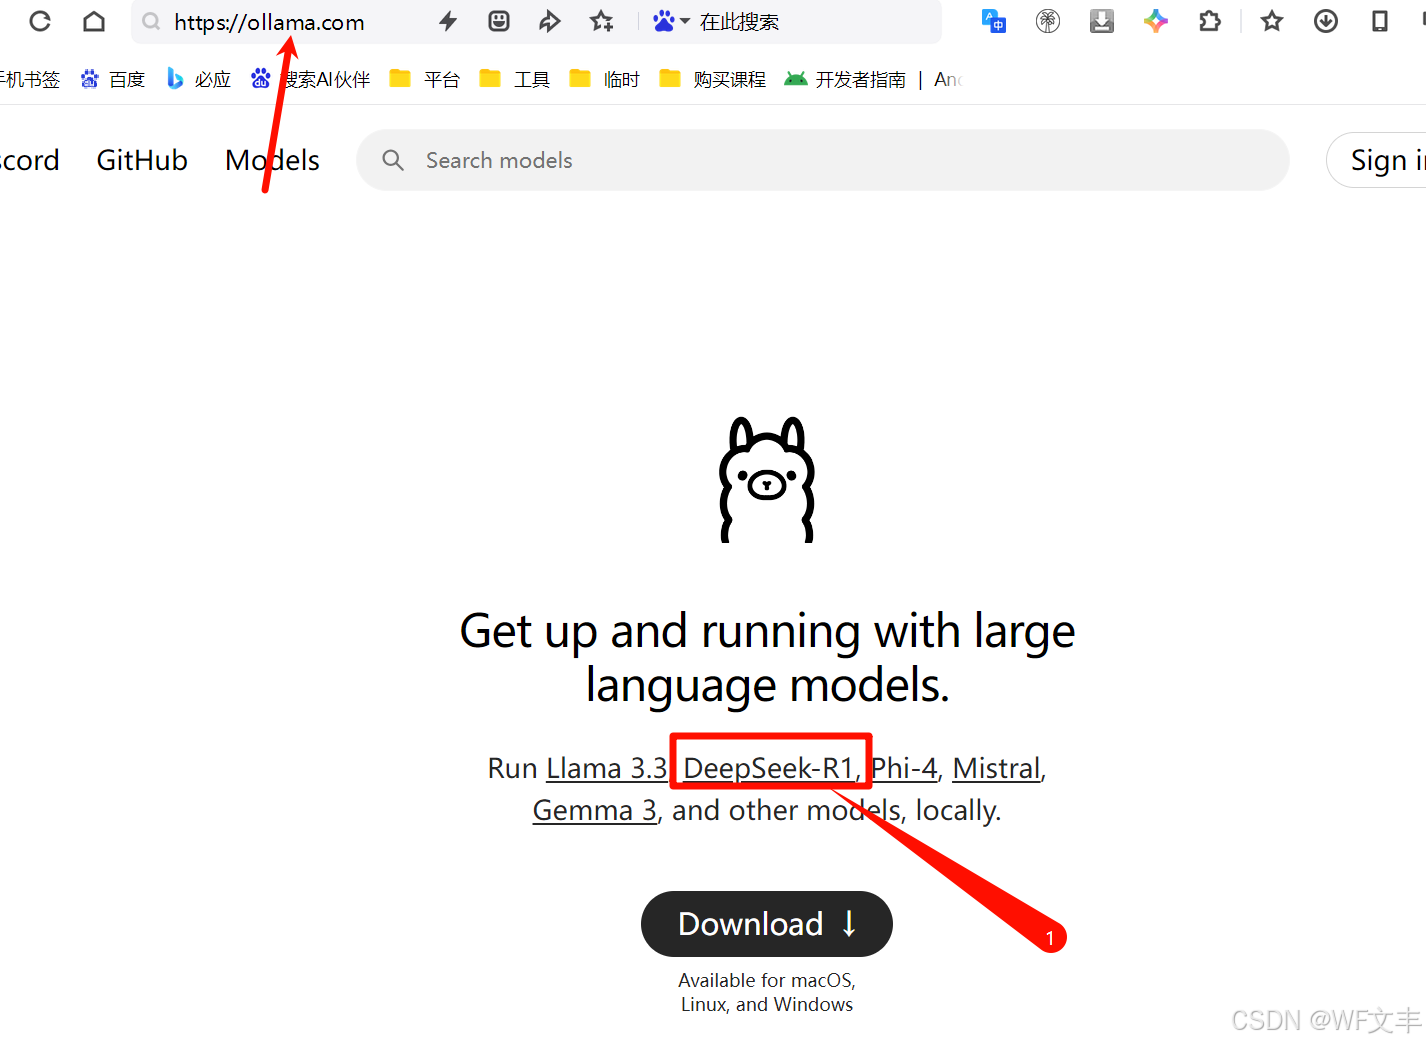1426x1046 pixels.
Task: Open the GitHub navigation link
Action: [x=142, y=160]
